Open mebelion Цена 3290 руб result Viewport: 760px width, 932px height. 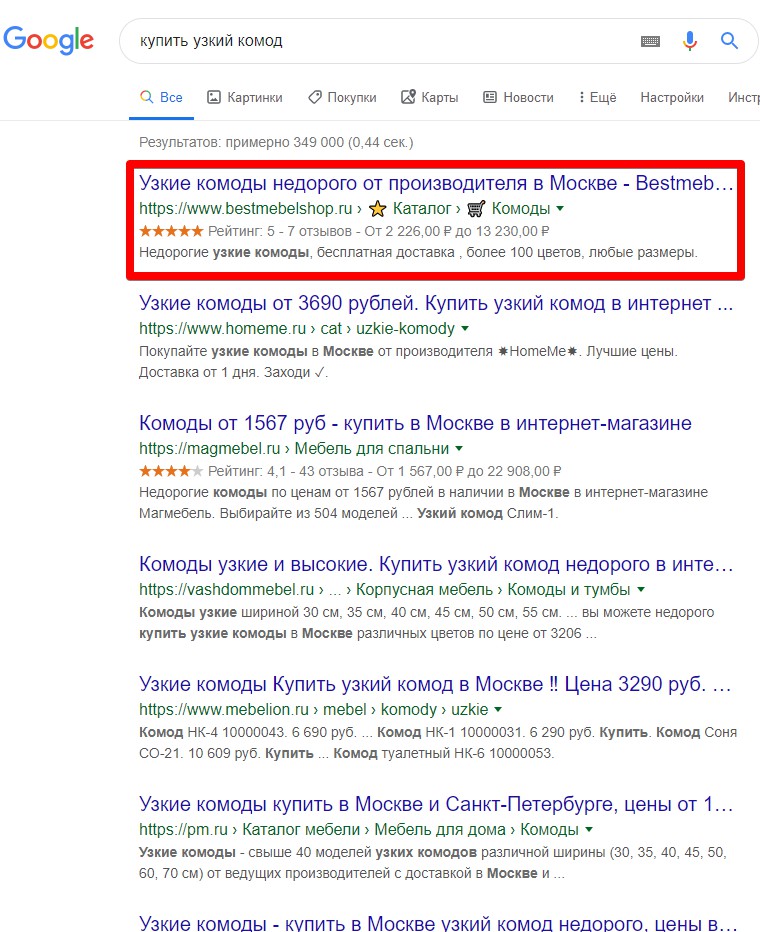(435, 684)
